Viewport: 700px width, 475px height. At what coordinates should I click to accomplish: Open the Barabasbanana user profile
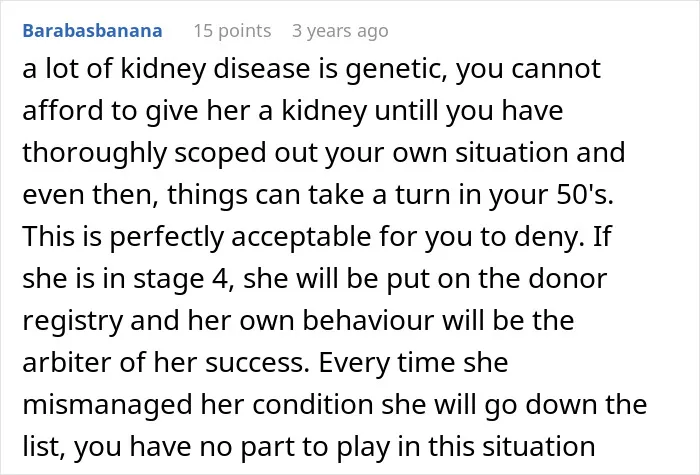pos(92,31)
